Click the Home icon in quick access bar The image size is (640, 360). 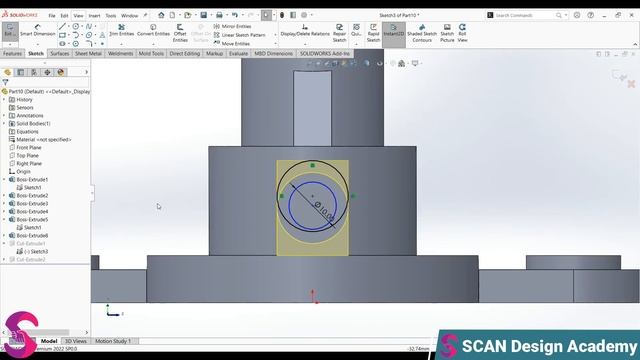point(161,15)
